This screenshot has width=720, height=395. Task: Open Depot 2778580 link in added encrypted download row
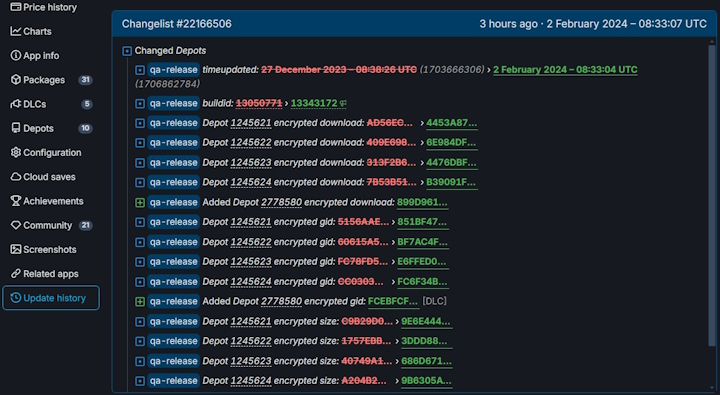tap(281, 203)
